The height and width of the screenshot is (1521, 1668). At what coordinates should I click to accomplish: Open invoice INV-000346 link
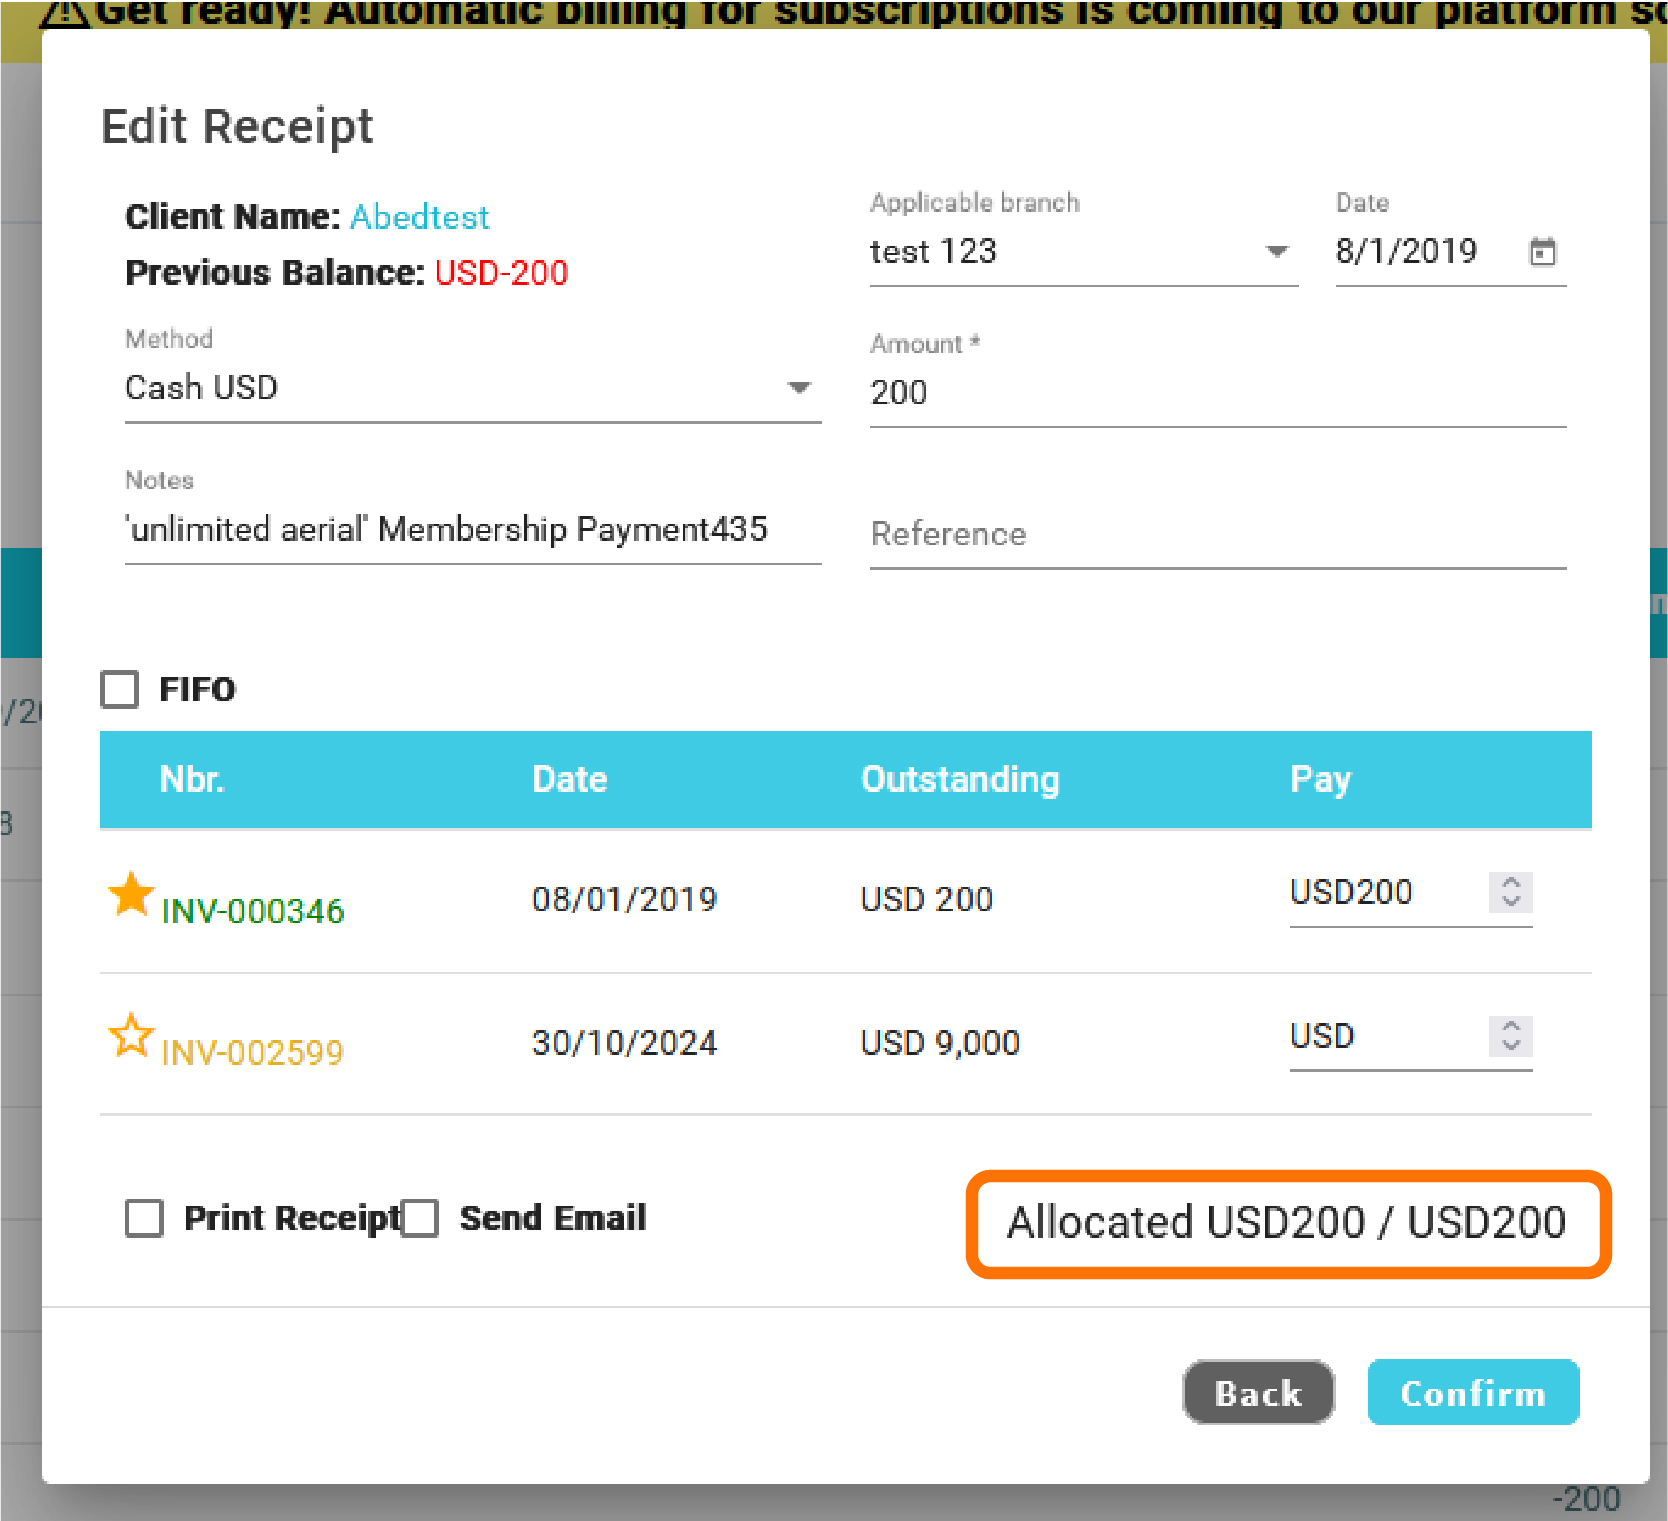tap(253, 911)
